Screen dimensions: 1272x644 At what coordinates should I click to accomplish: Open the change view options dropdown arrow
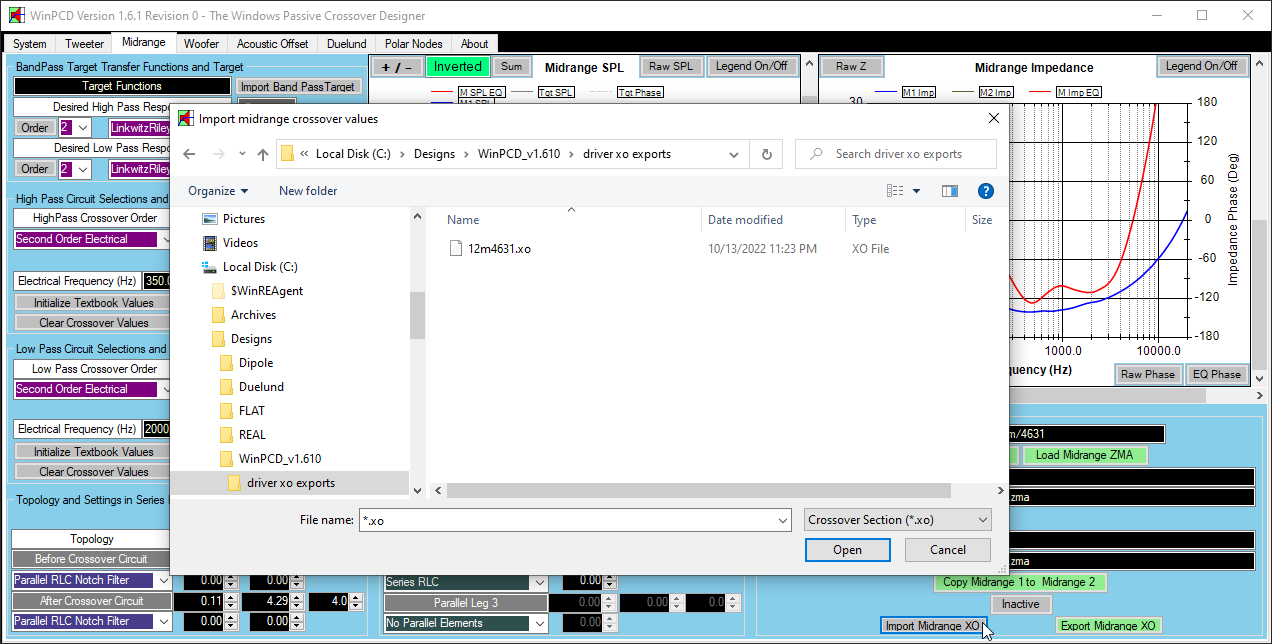(916, 191)
